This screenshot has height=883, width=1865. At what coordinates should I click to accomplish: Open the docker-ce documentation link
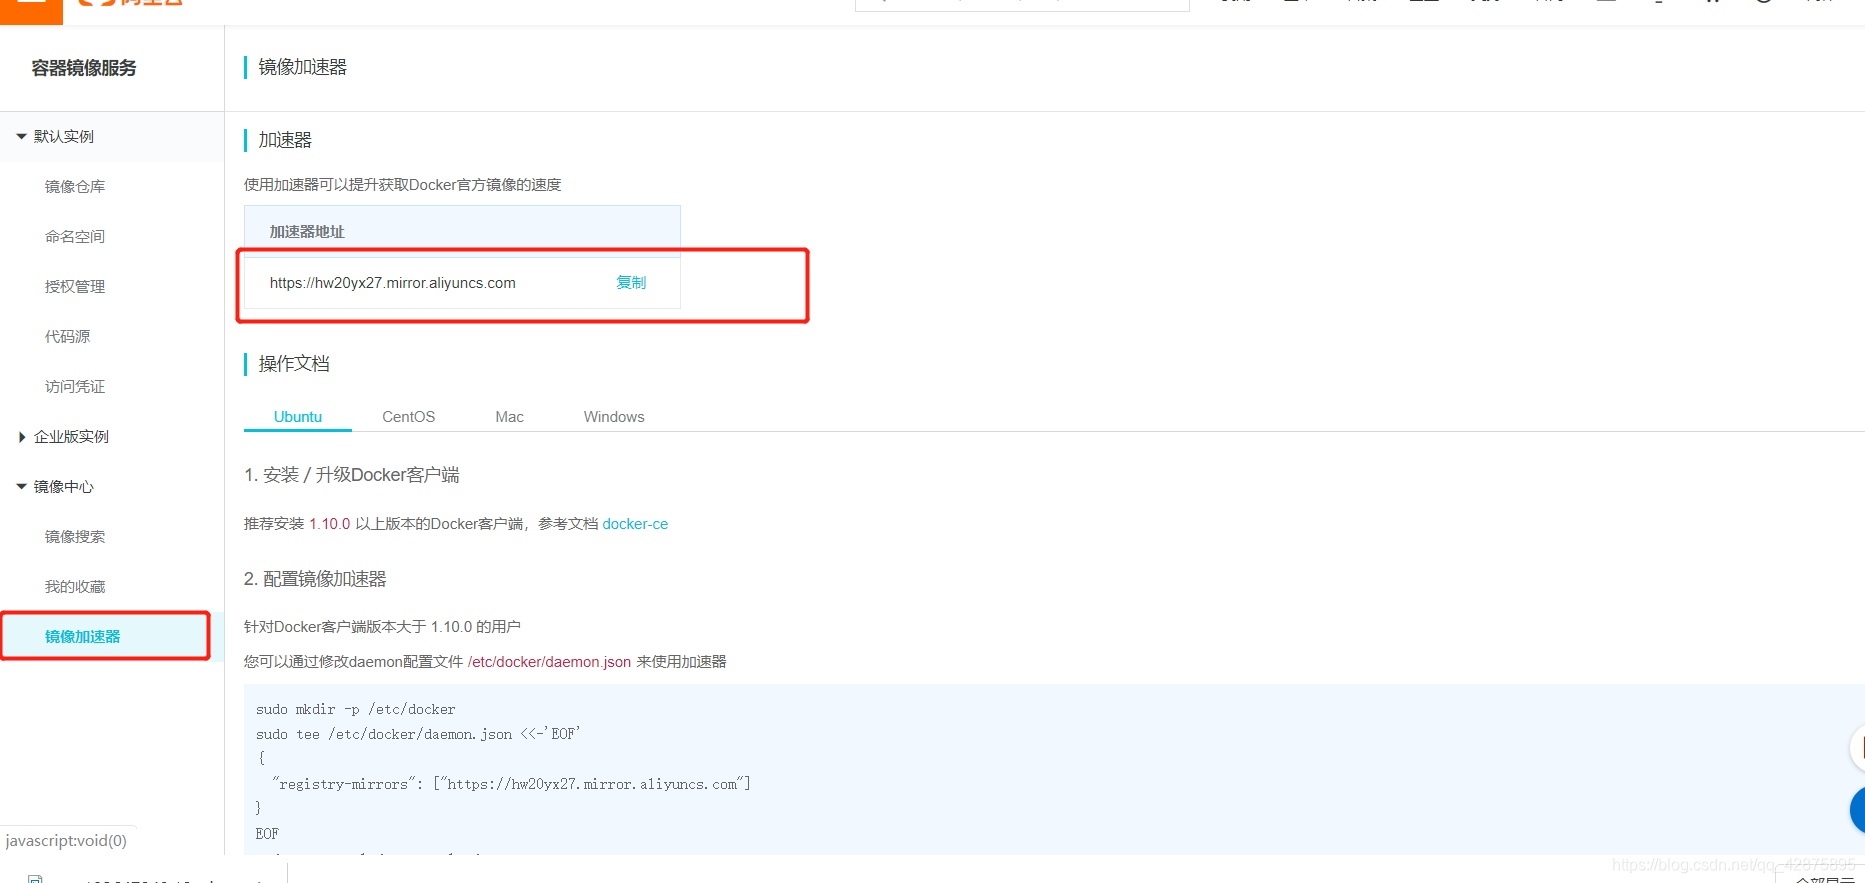pyautogui.click(x=635, y=524)
